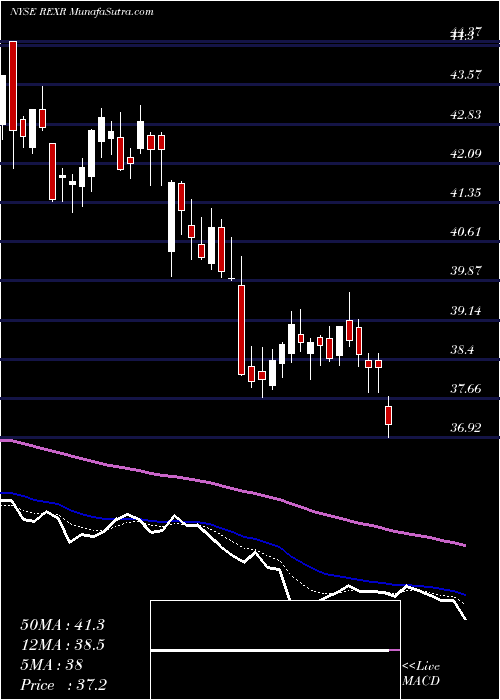Click the MACD inset box
This screenshot has height=700, width=500.
[275, 650]
